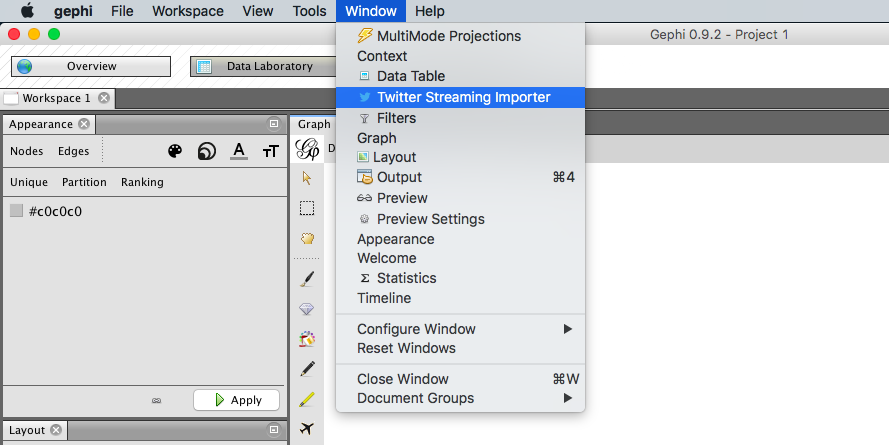Select Timeline in the Window menu
Viewport: 889px width, 445px height.
coord(460,298)
